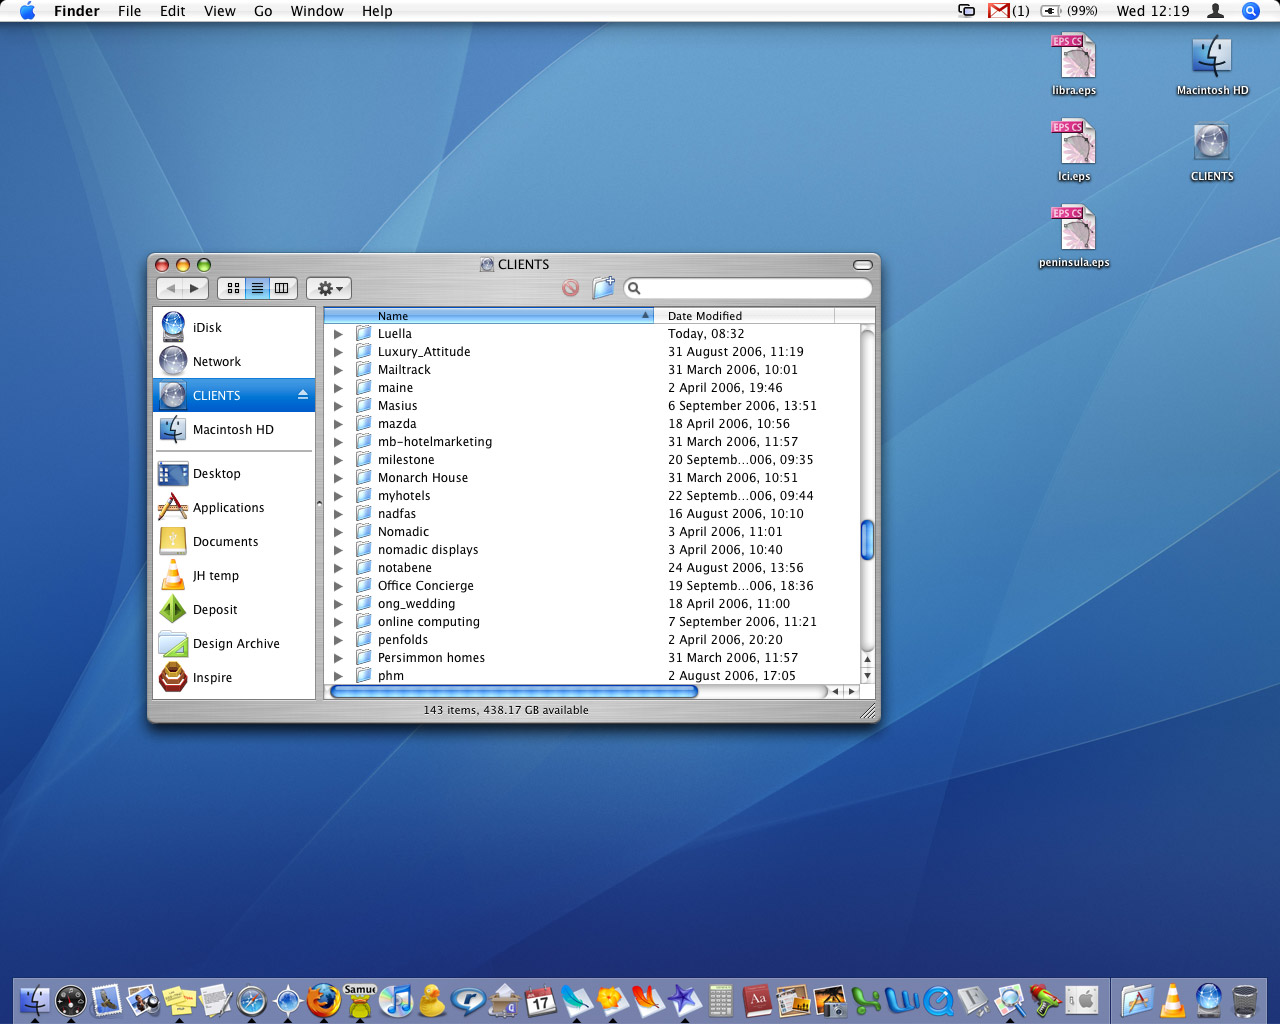Viewport: 1280px width, 1024px height.
Task: Click the horizontal scrollbar thumb
Action: click(x=513, y=691)
